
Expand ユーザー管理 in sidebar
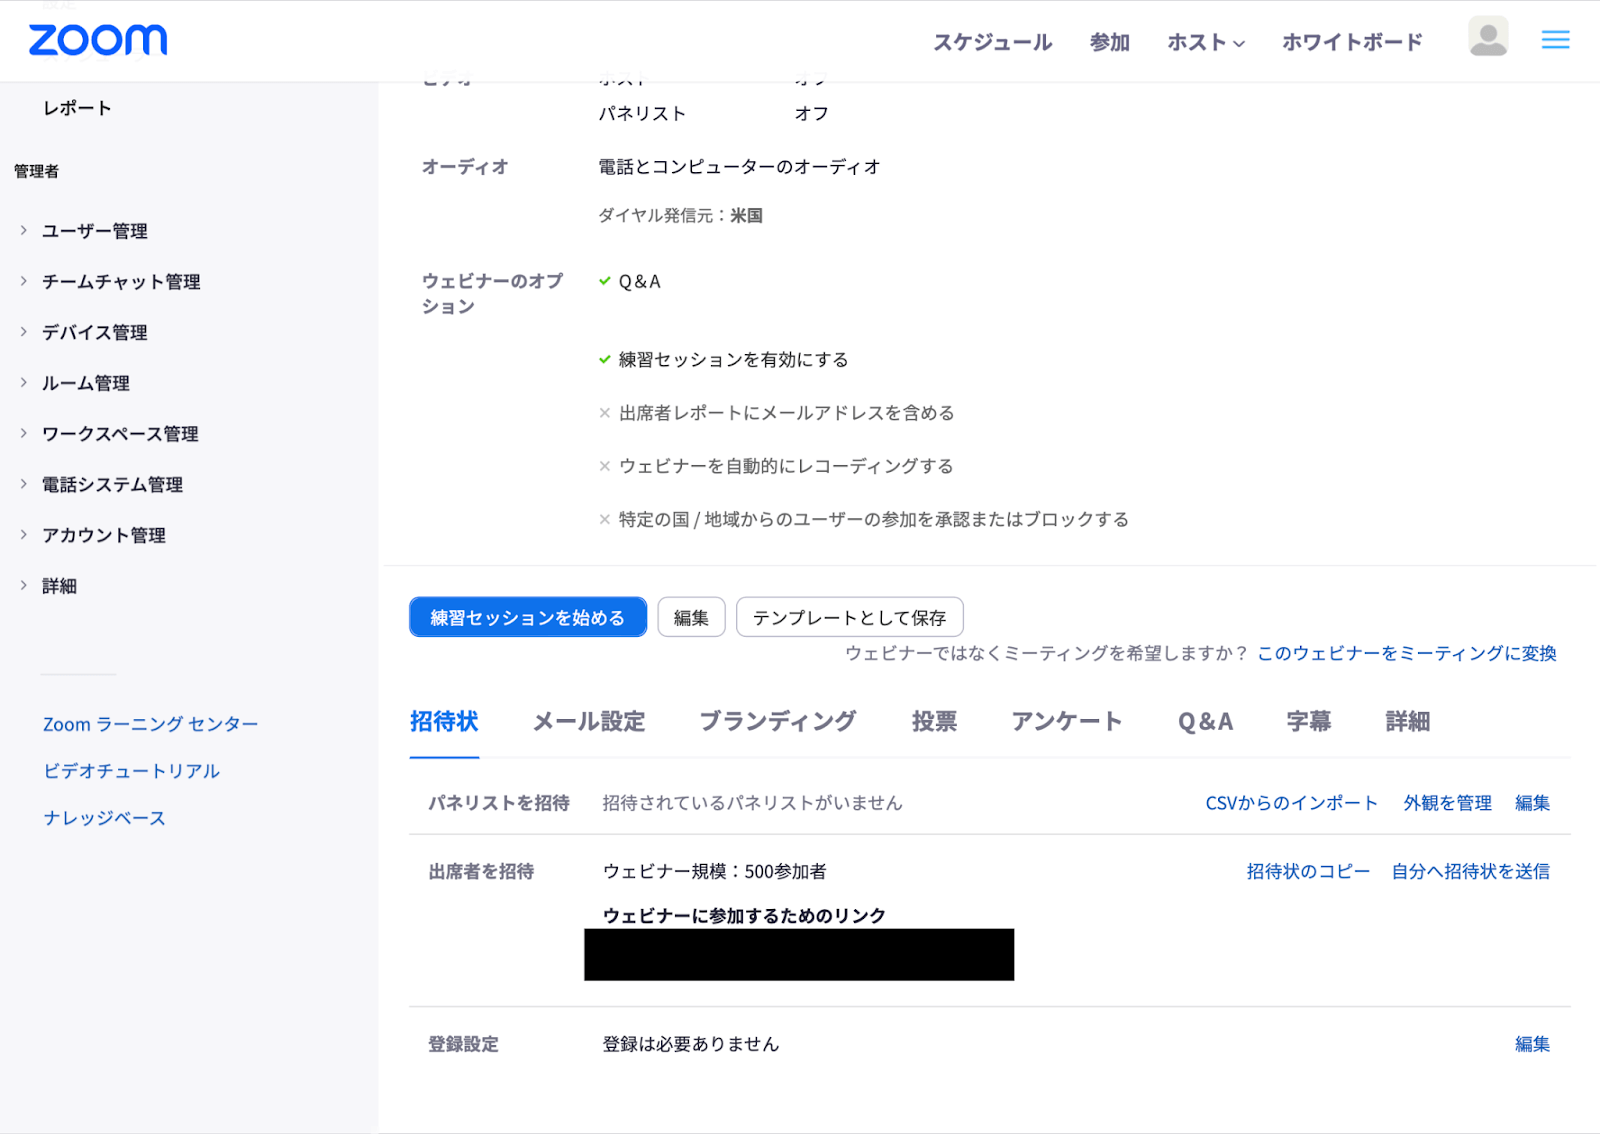pyautogui.click(x=94, y=231)
